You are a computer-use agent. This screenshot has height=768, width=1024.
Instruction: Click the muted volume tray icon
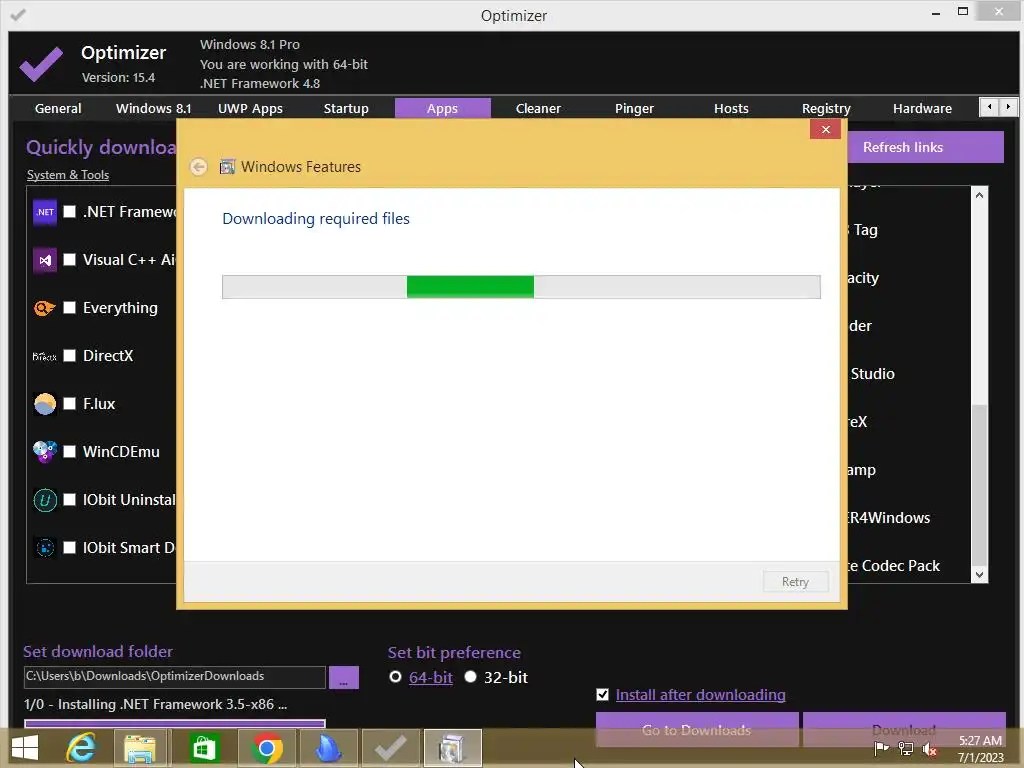[930, 749]
